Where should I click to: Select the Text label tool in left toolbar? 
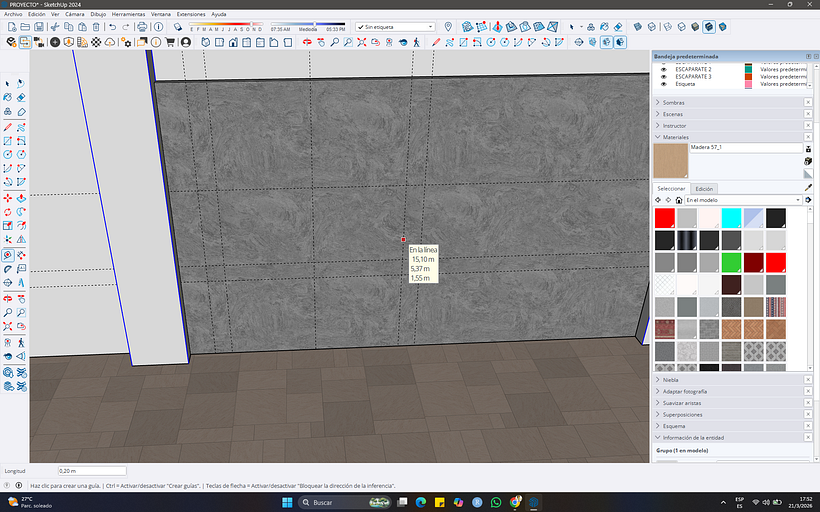tap(21, 269)
